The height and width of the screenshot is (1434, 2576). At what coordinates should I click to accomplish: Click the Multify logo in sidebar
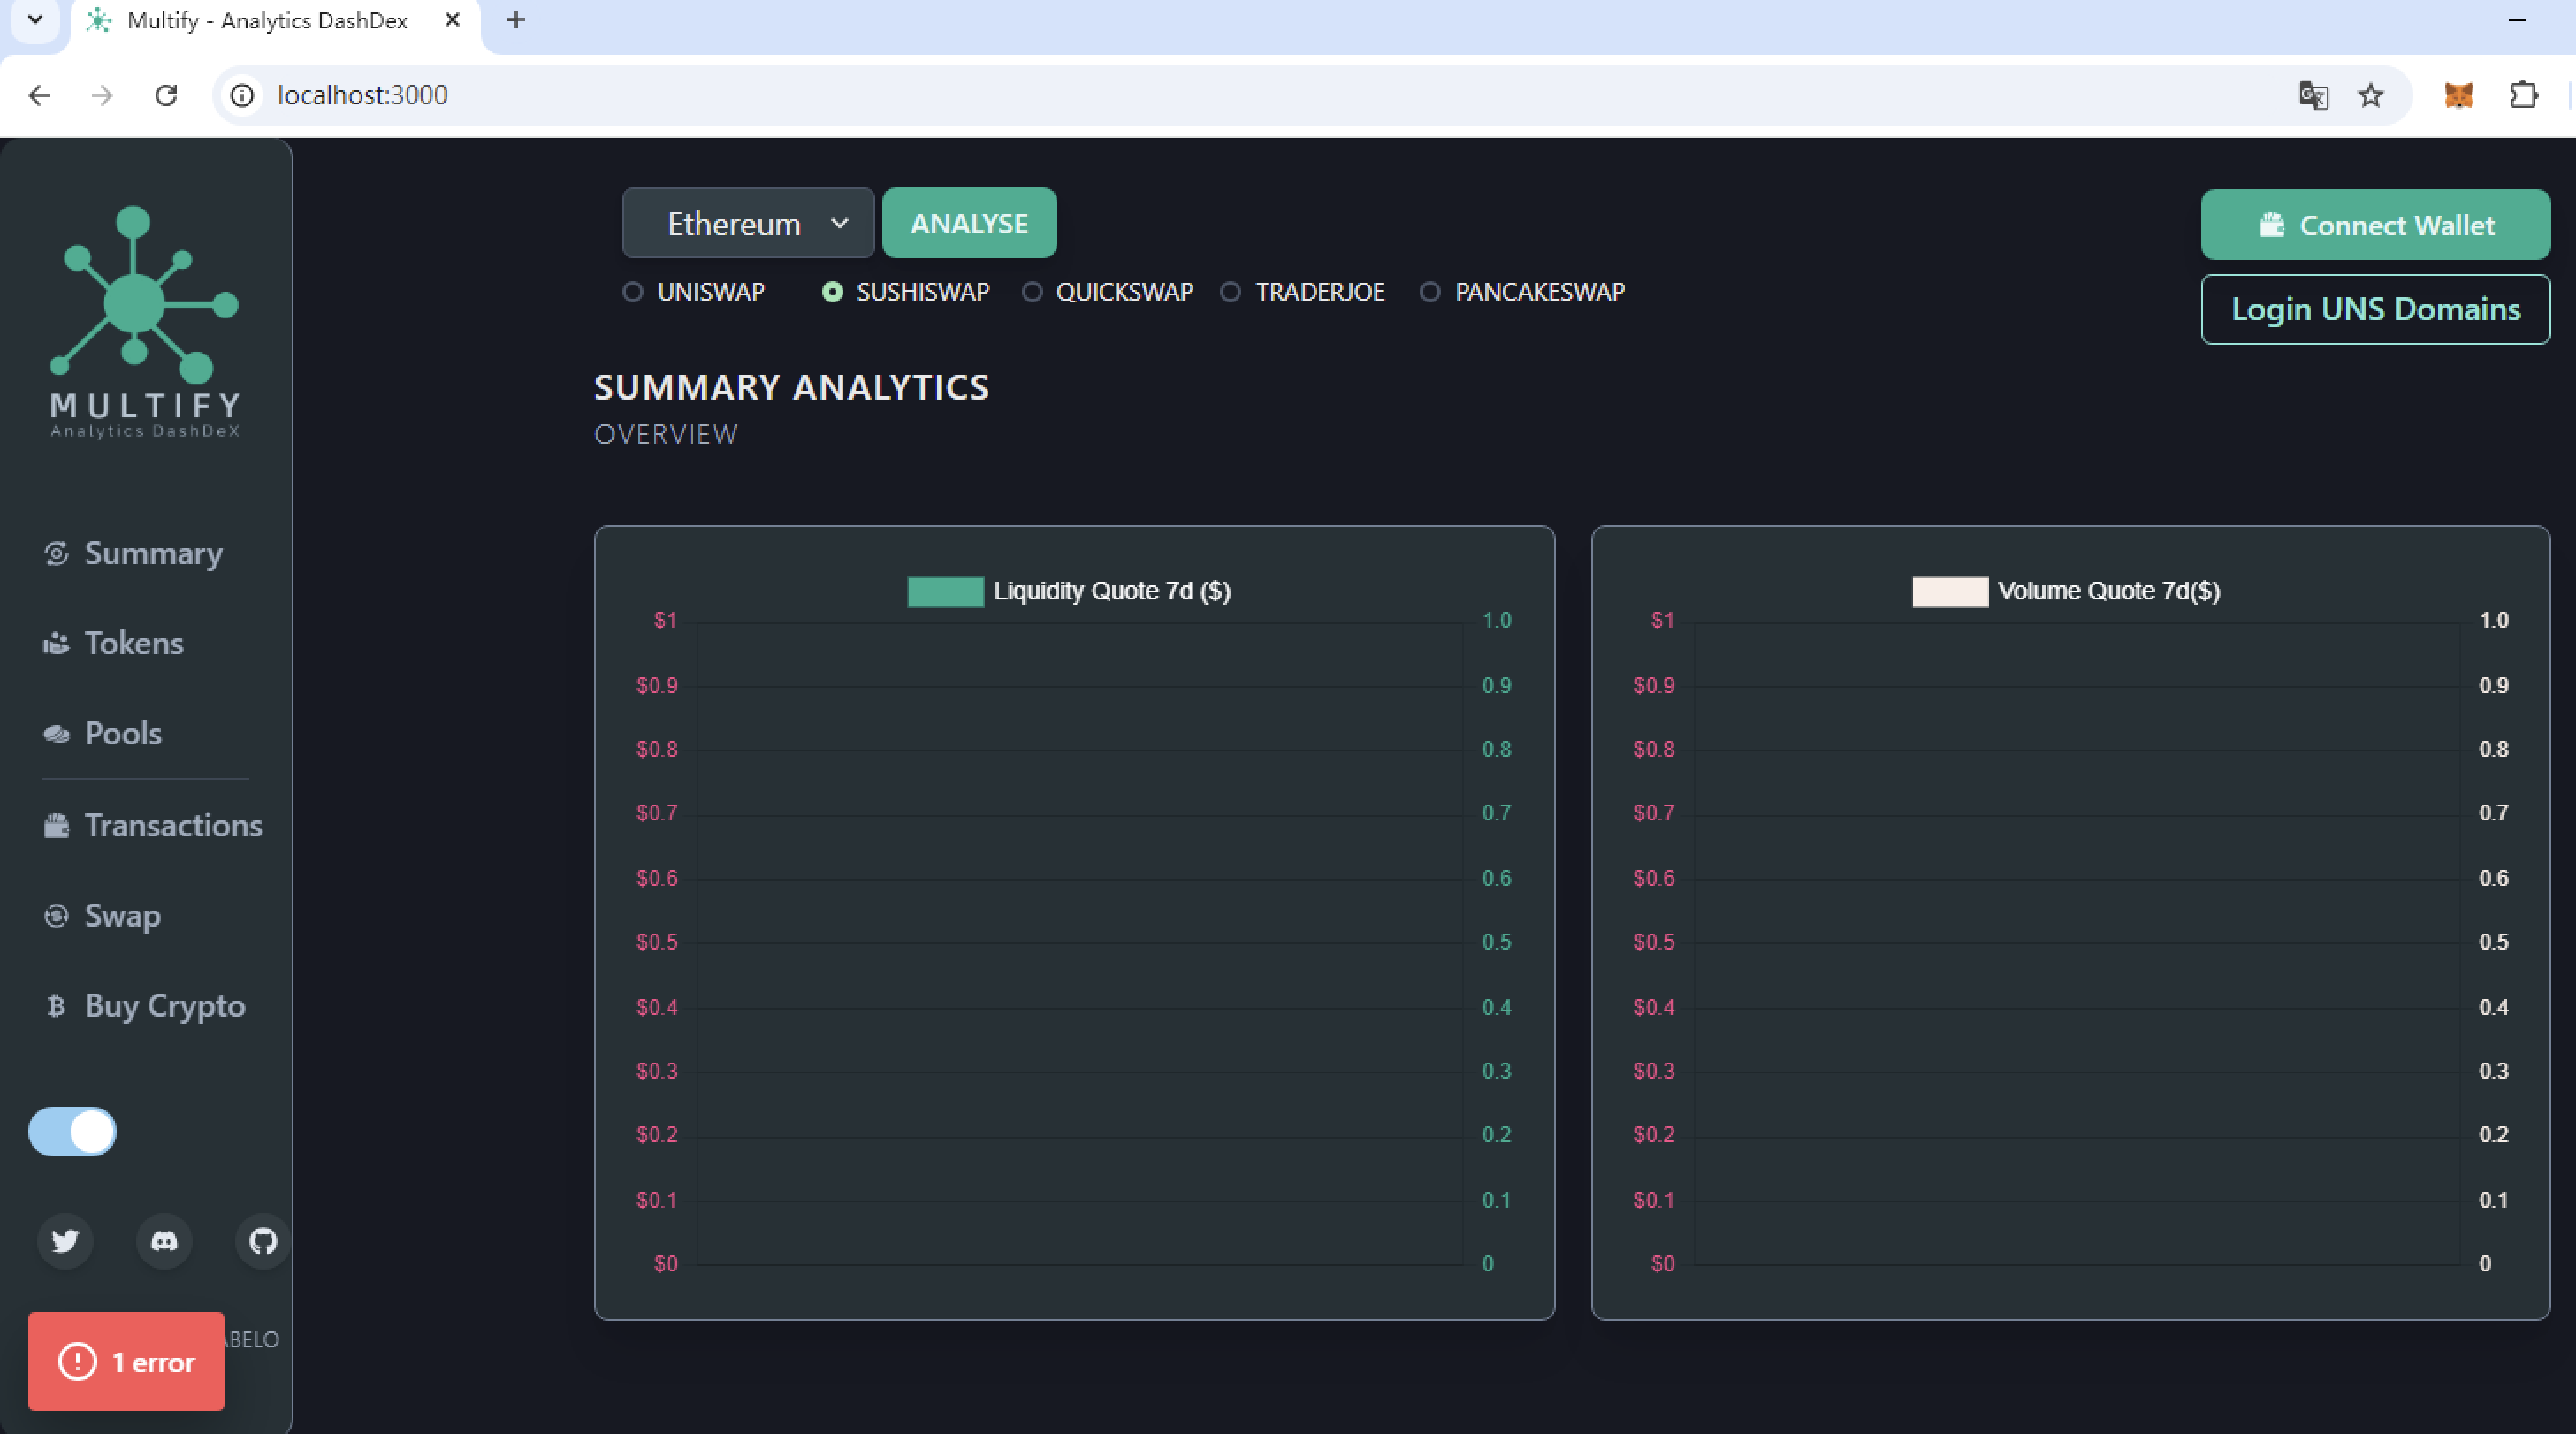144,321
